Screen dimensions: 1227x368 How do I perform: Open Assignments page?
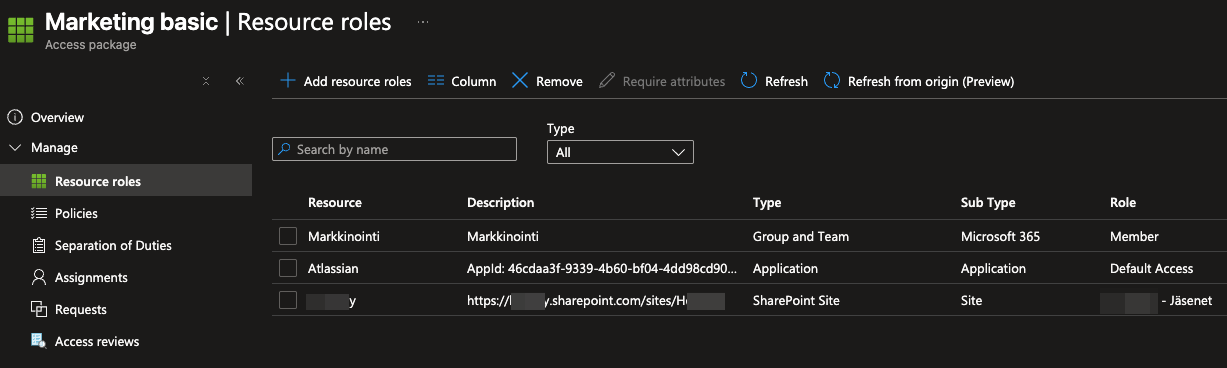[91, 277]
